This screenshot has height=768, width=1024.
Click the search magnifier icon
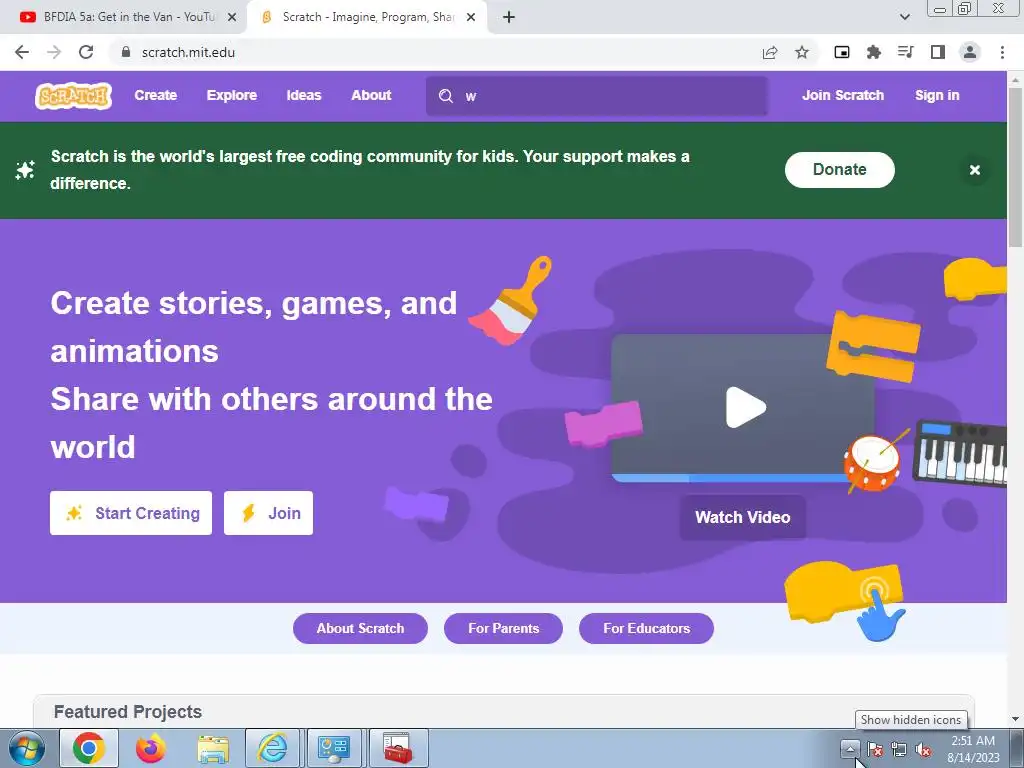[x=445, y=96]
